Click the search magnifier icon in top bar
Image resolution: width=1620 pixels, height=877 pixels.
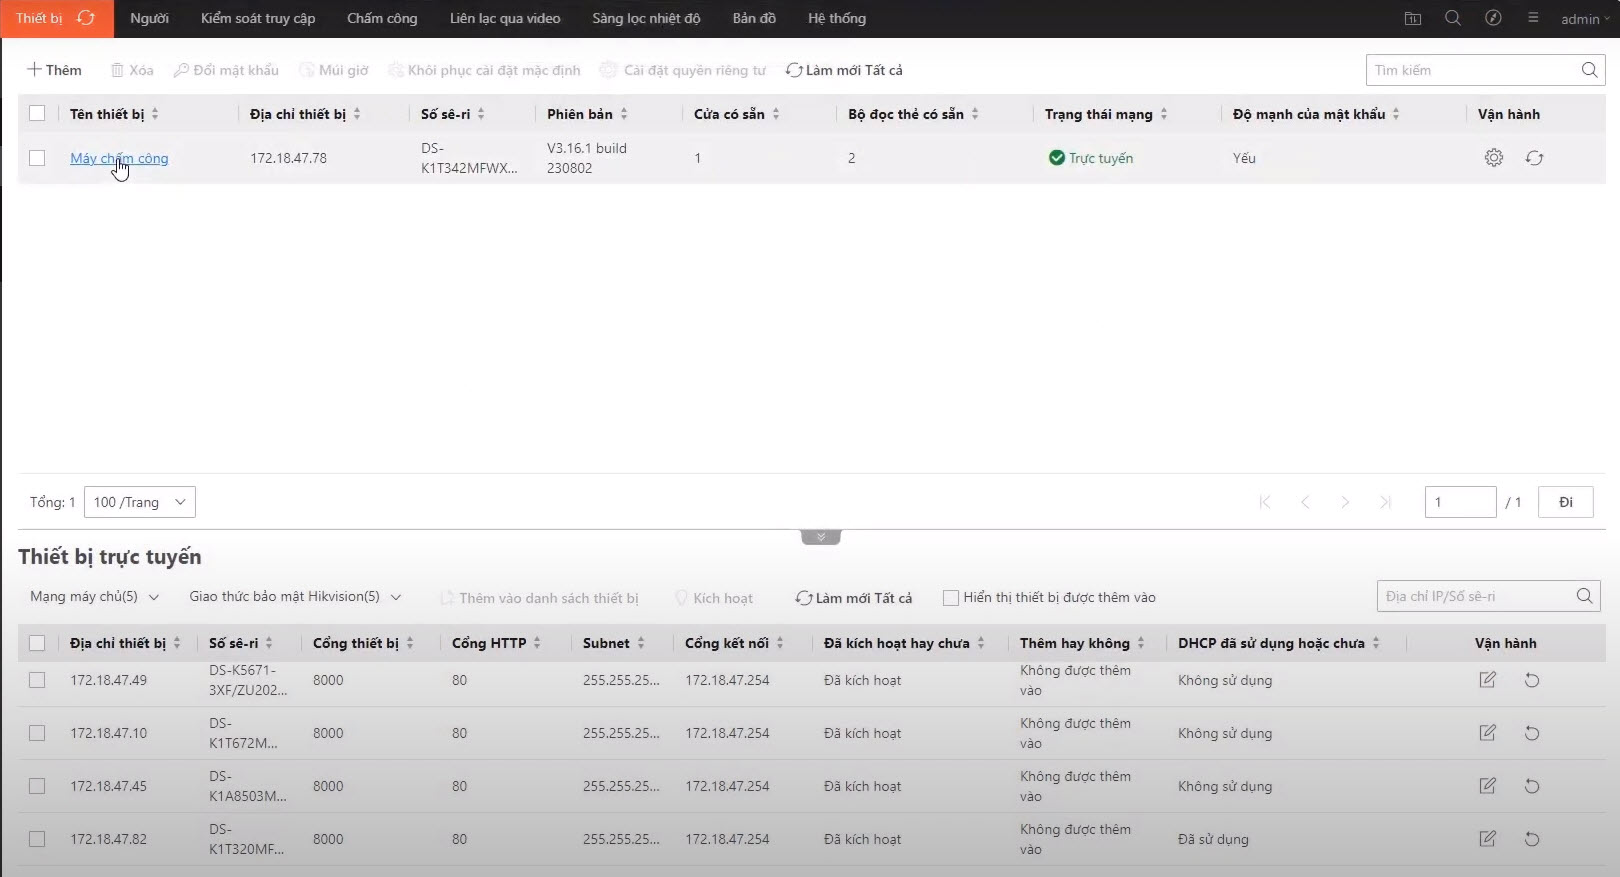[1453, 18]
